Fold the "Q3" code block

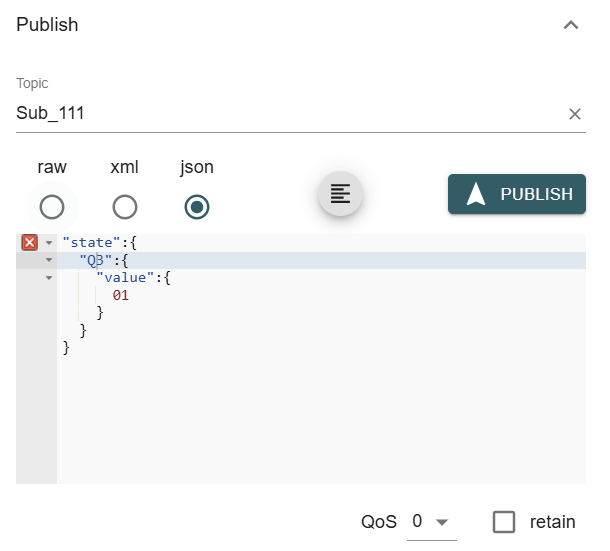[x=49, y=260]
